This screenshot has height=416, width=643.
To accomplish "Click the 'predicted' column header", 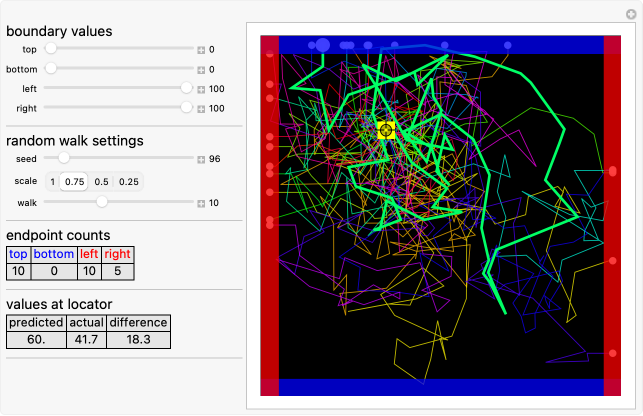I will click(x=36, y=323).
